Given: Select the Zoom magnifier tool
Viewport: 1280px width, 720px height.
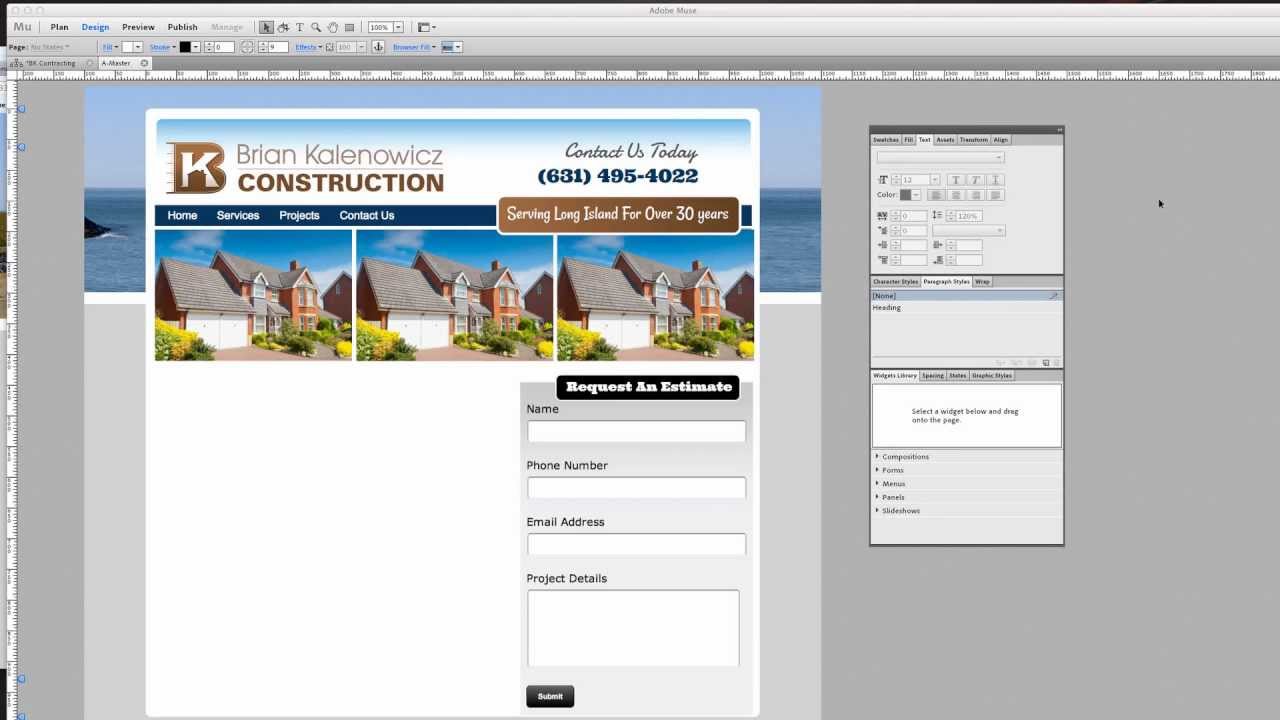Looking at the screenshot, I should click(316, 27).
